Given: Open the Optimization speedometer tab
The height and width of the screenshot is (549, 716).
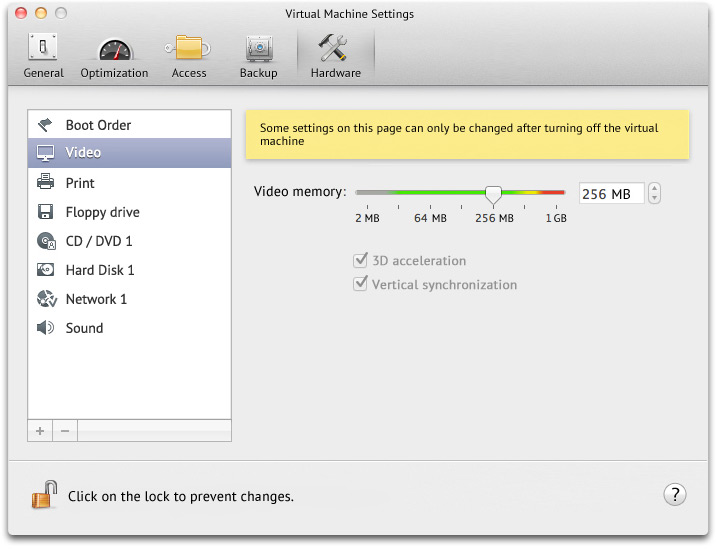Looking at the screenshot, I should (114, 57).
